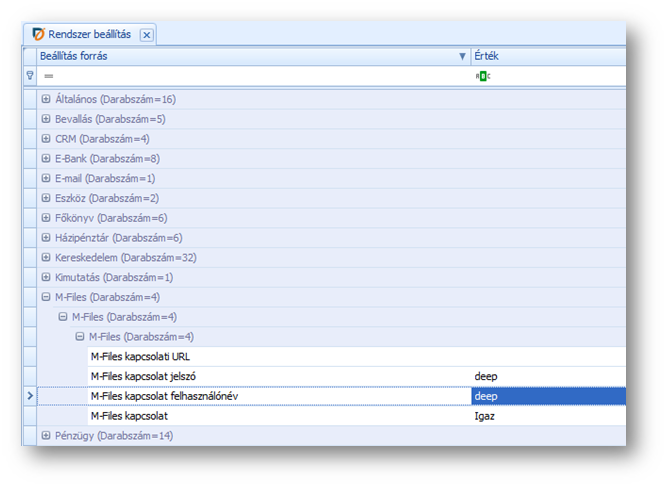Expand the Bevallás group

point(46,119)
